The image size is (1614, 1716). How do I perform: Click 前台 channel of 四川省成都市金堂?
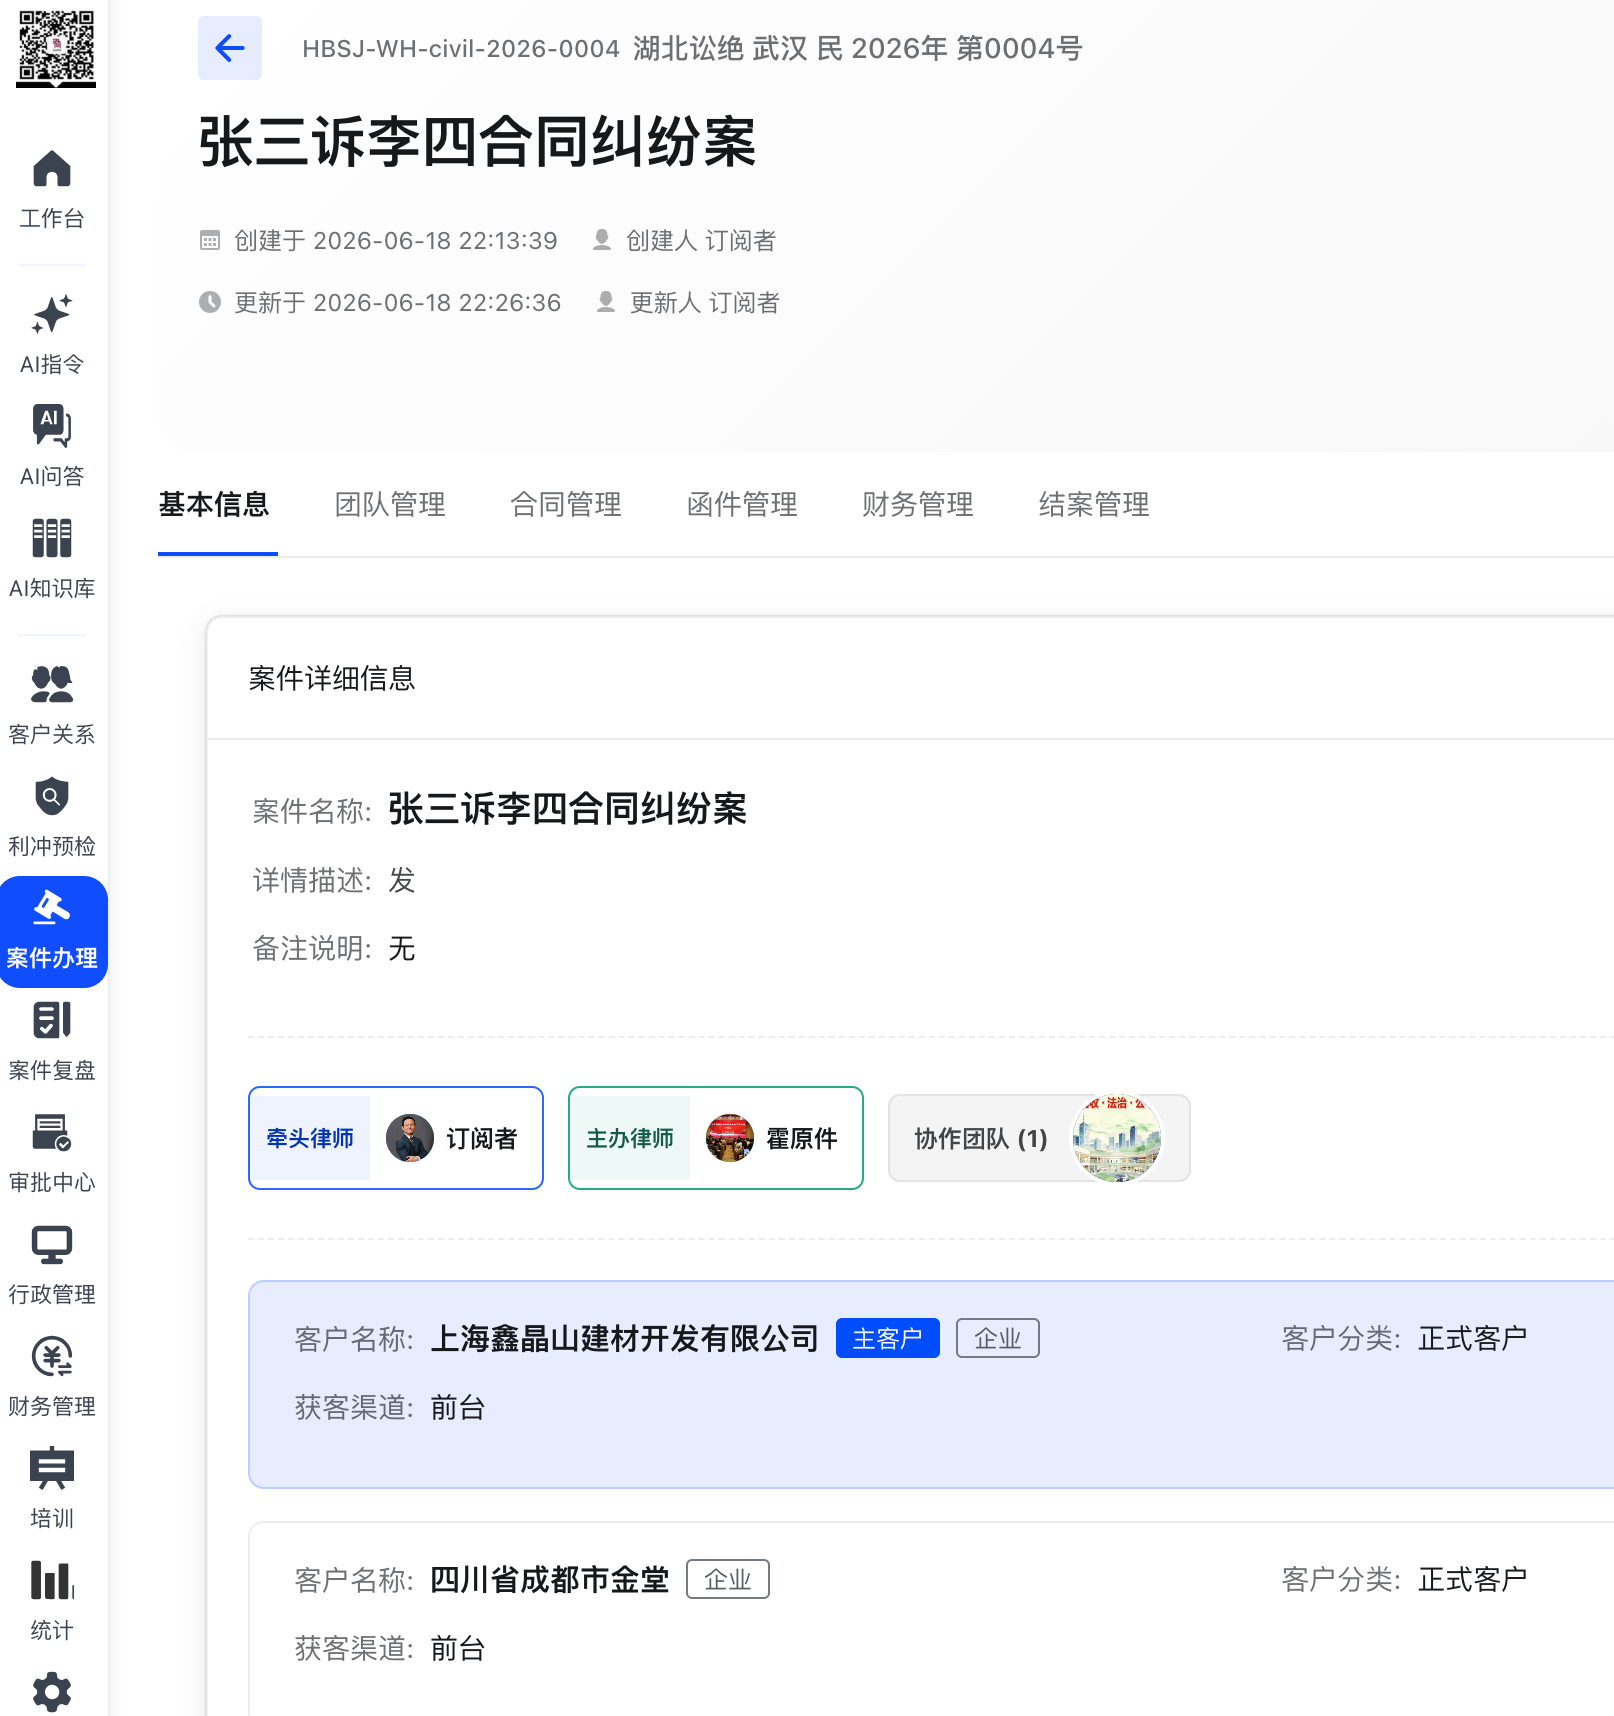click(x=458, y=1648)
